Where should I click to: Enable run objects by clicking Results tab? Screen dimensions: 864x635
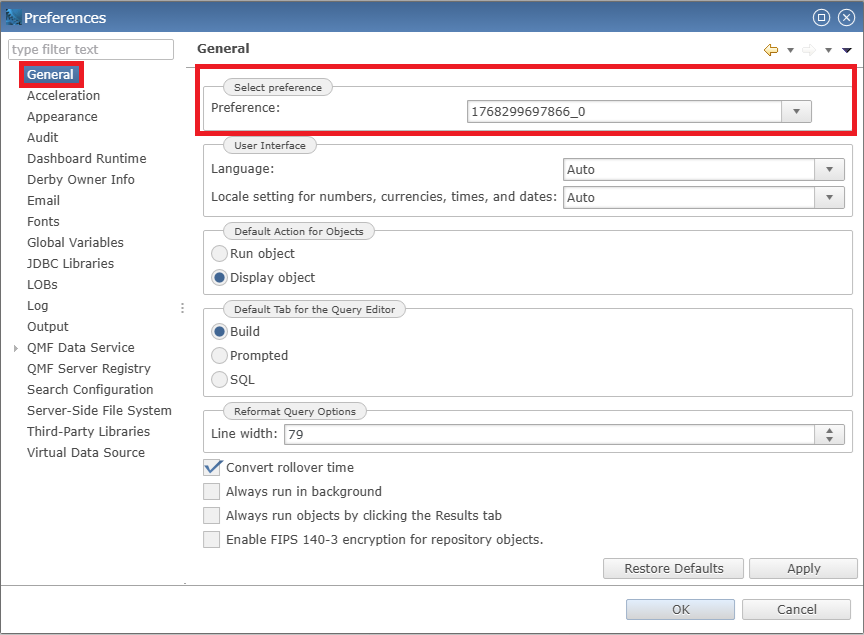pyautogui.click(x=212, y=515)
